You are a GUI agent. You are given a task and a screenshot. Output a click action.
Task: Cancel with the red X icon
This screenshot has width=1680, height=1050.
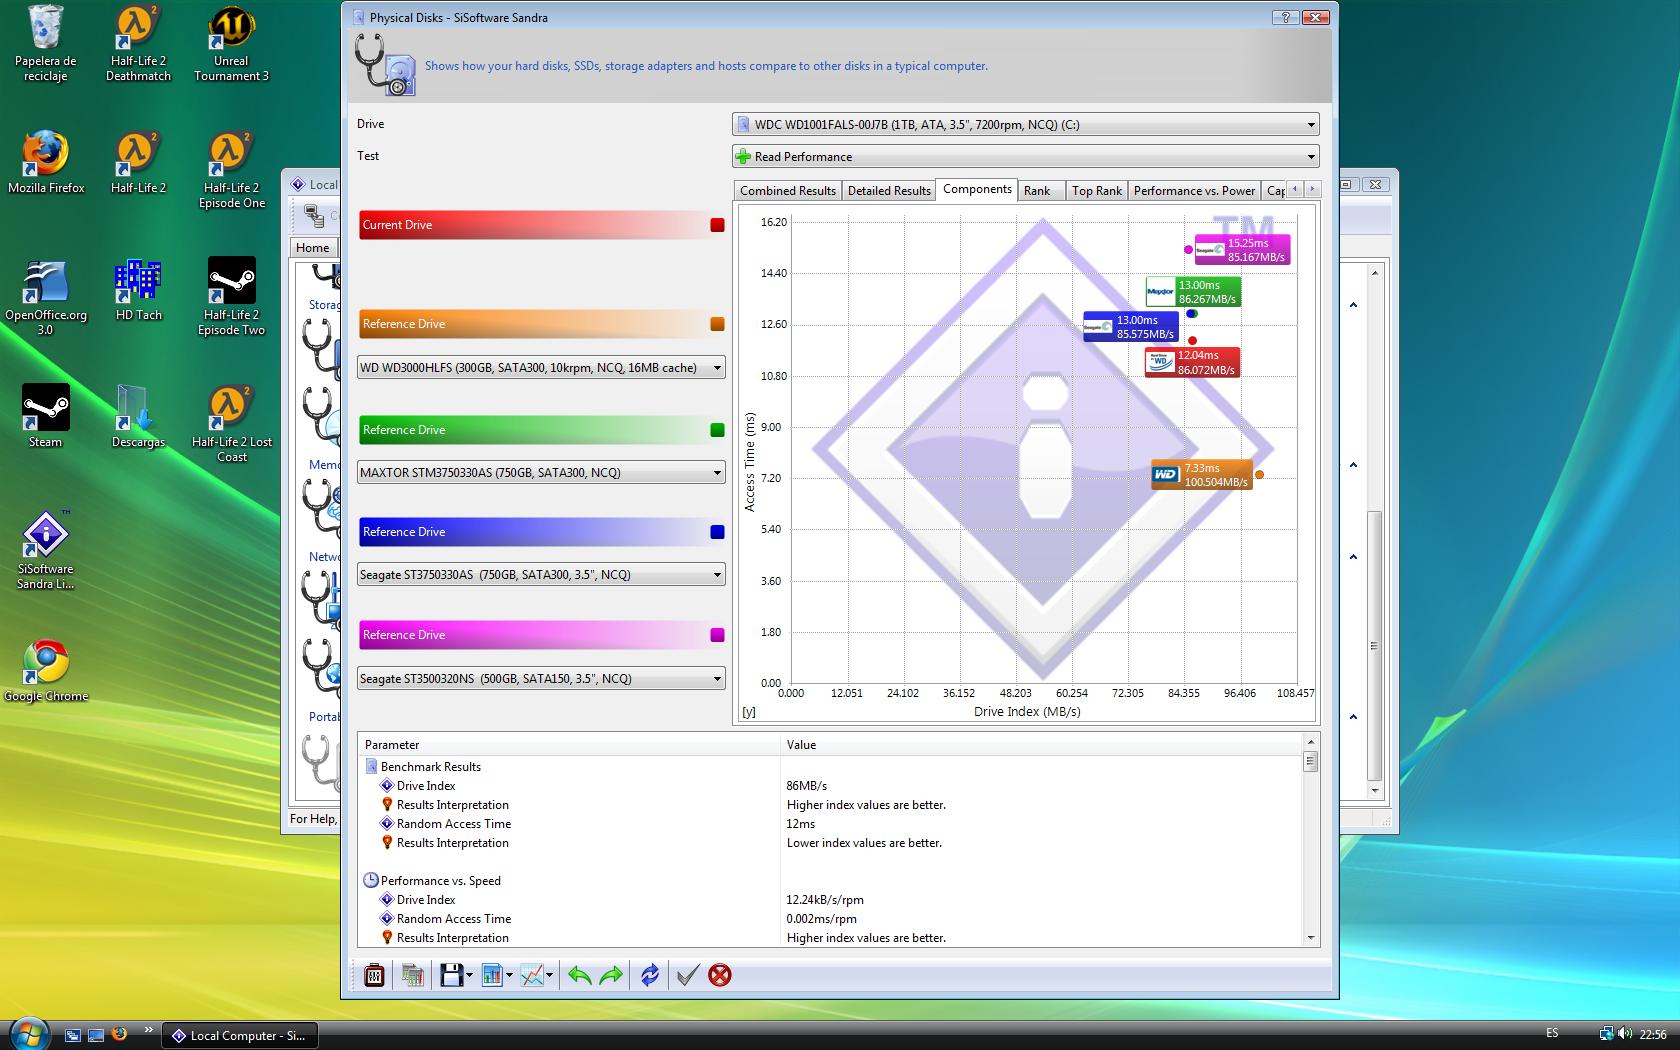point(720,975)
